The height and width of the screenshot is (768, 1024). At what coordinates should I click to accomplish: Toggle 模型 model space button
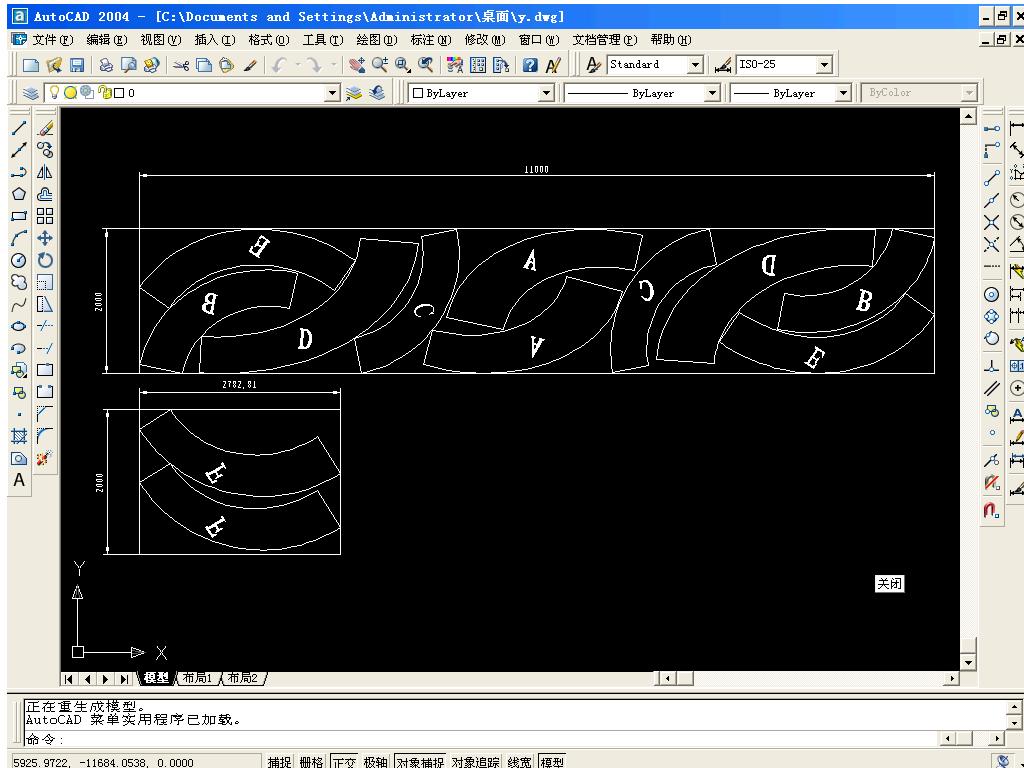[552, 761]
